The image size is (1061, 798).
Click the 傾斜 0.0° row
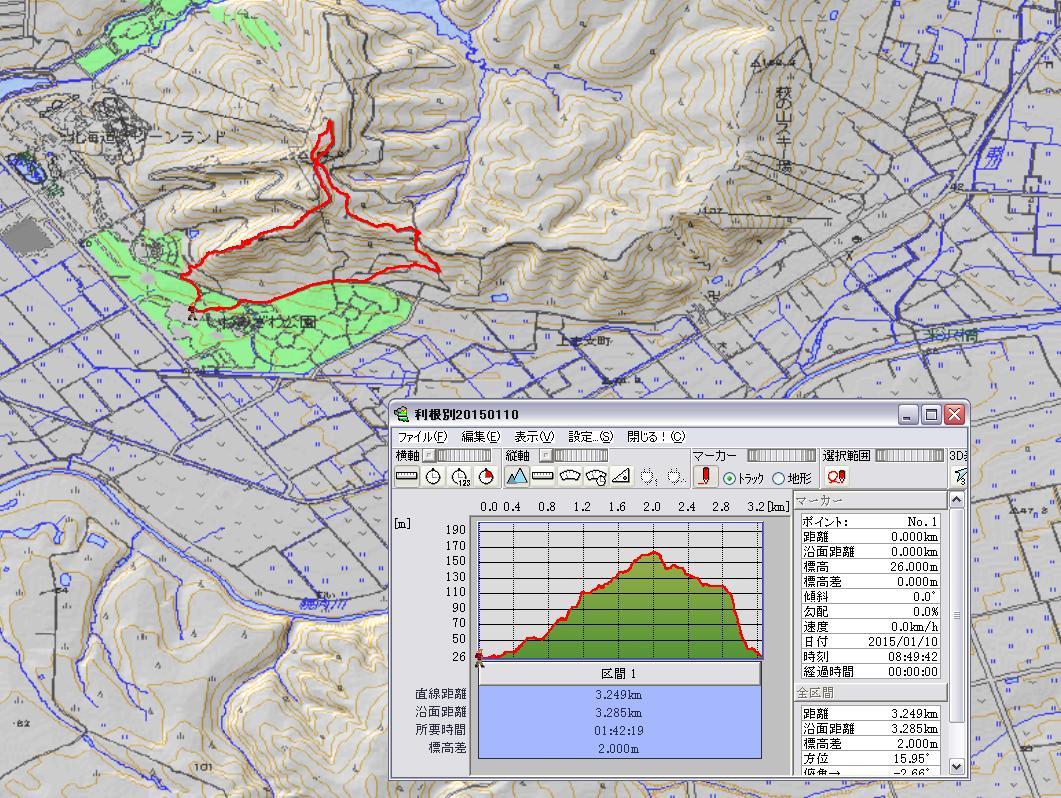pyautogui.click(x=870, y=597)
